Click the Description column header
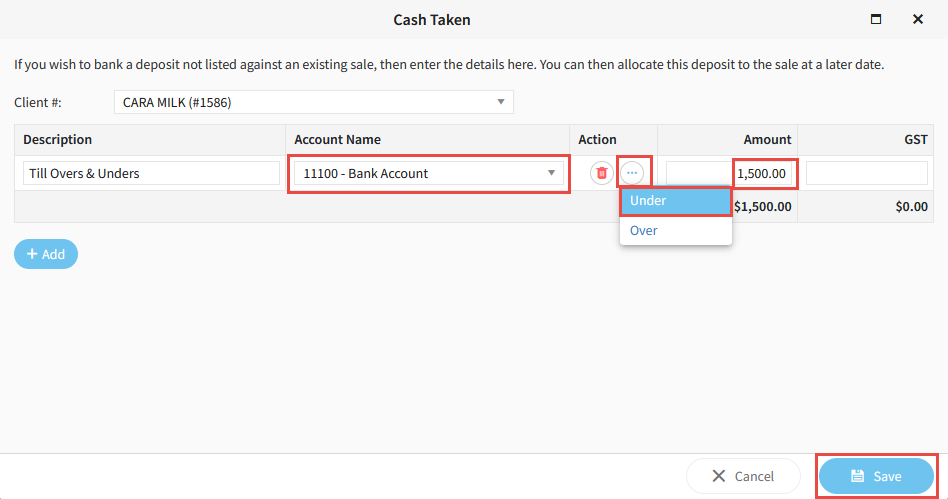The width and height of the screenshot is (948, 499). click(58, 140)
